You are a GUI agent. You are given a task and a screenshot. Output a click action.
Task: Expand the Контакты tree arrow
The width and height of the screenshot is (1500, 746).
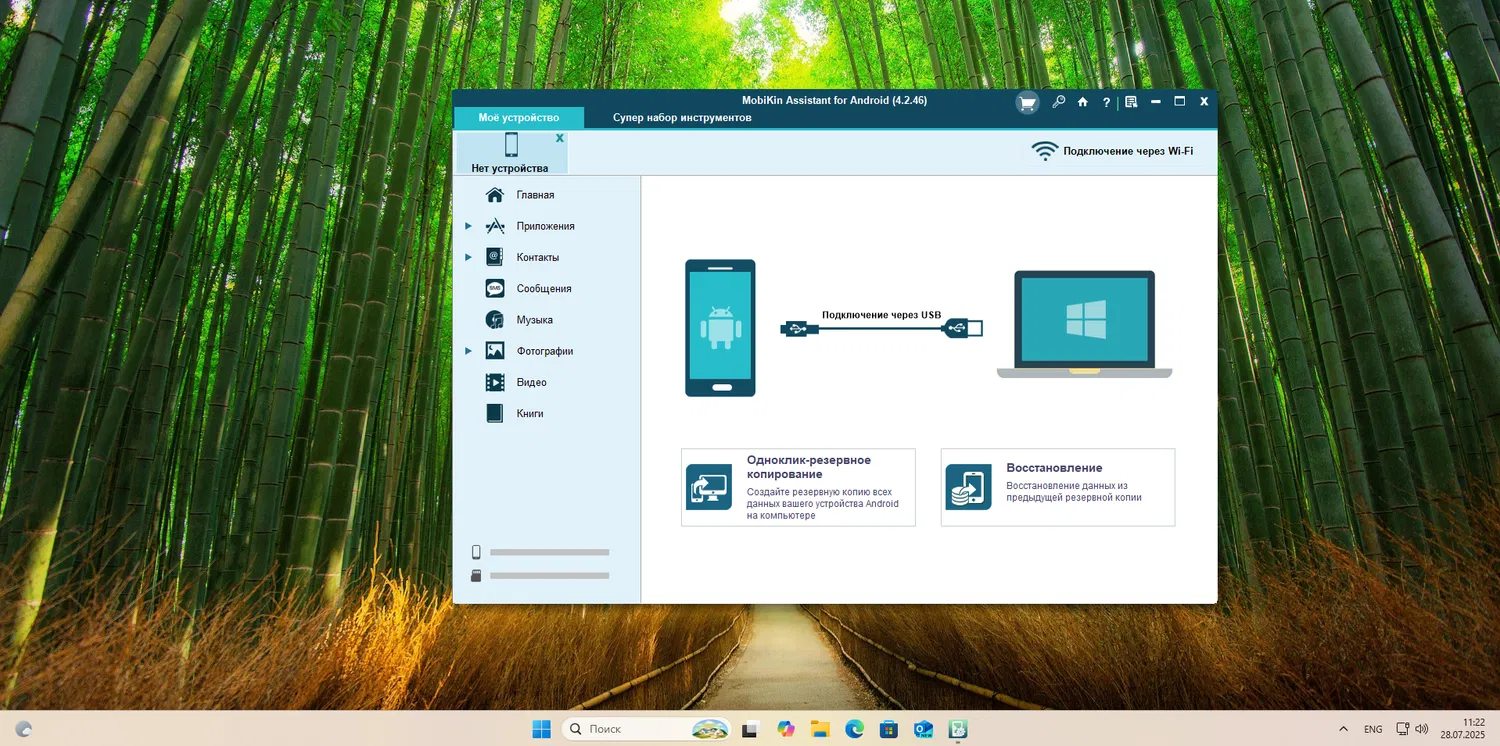click(x=468, y=257)
